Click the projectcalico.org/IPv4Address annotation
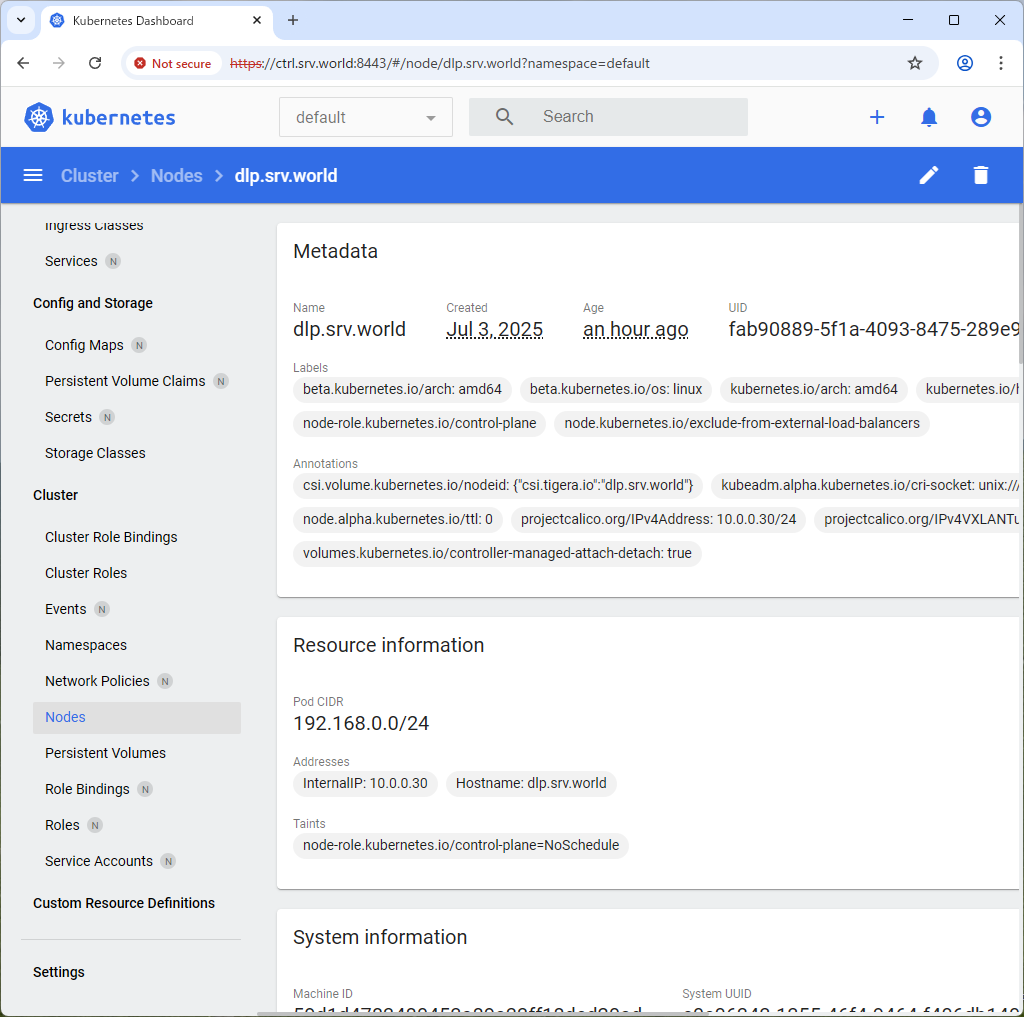 (x=658, y=519)
